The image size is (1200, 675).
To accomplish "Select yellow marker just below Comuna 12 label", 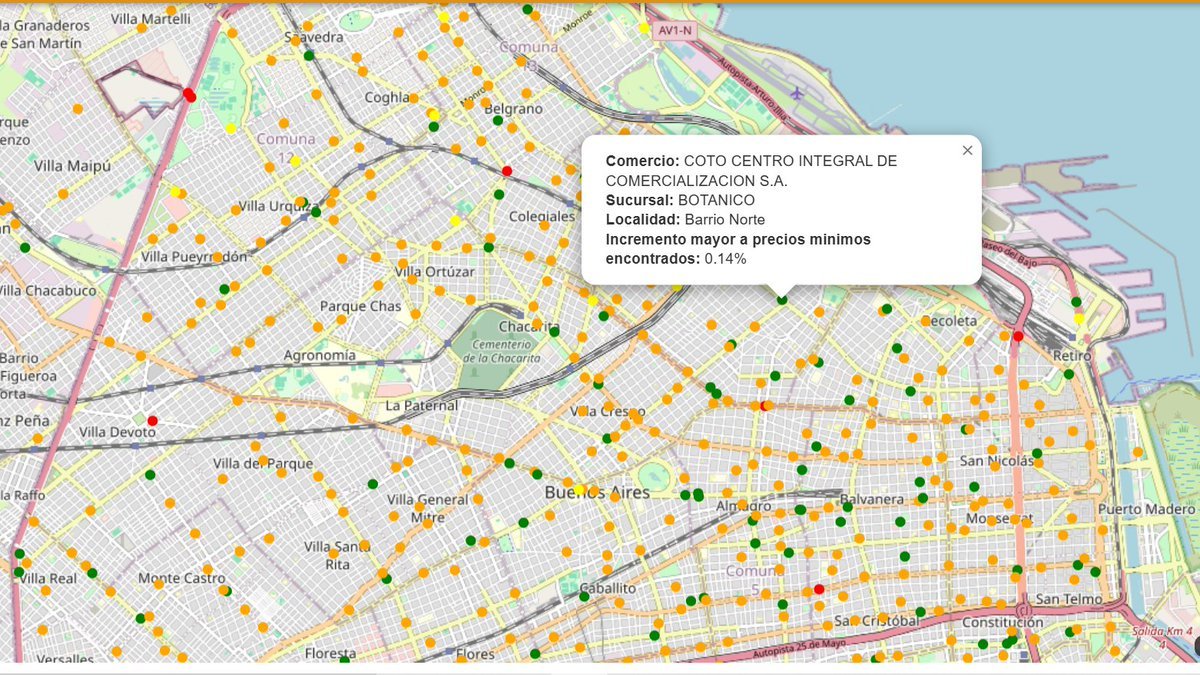I will [295, 161].
